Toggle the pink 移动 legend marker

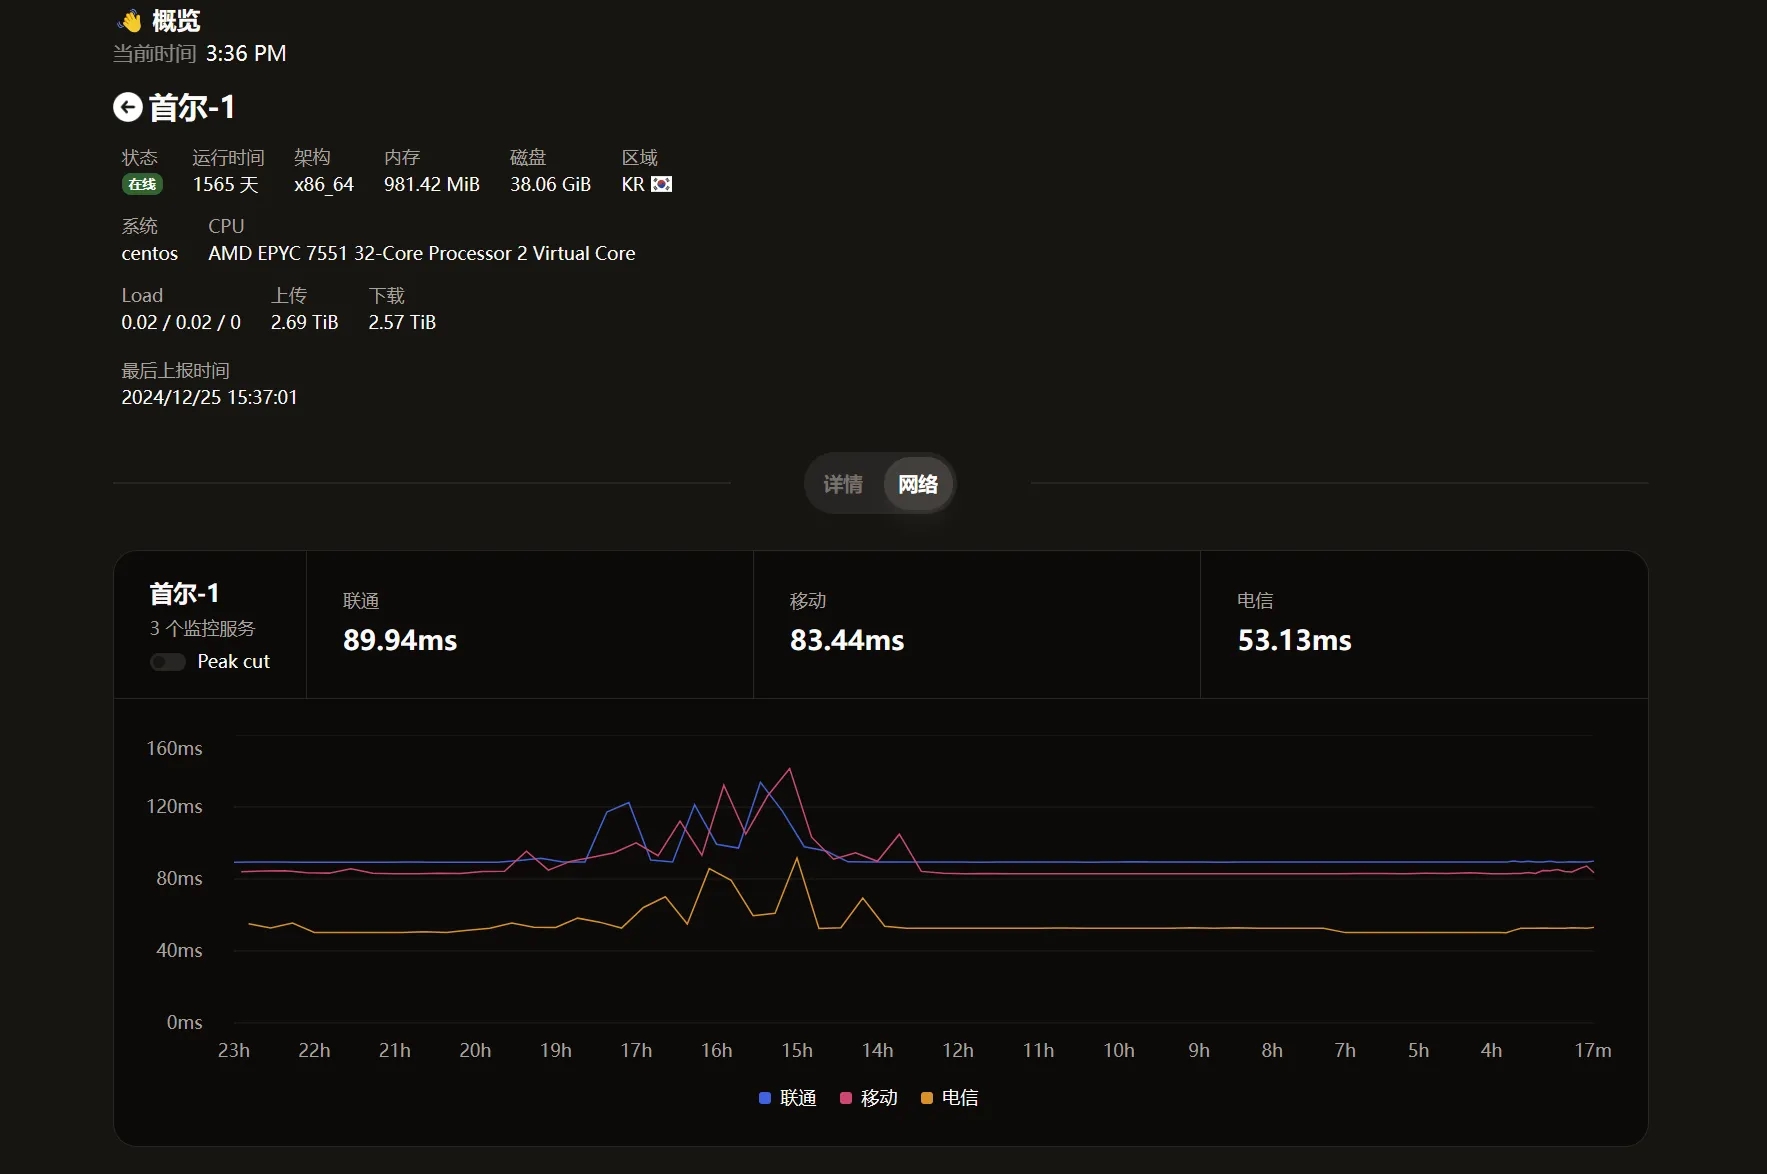[x=846, y=1098]
